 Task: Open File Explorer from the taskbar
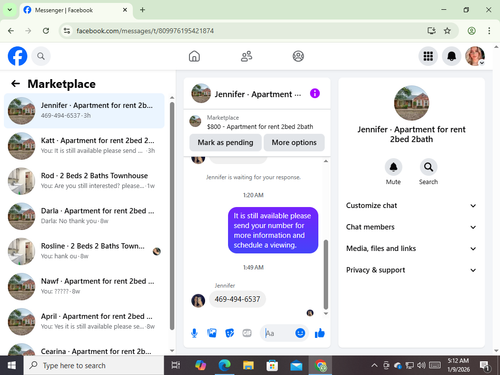(x=248, y=365)
